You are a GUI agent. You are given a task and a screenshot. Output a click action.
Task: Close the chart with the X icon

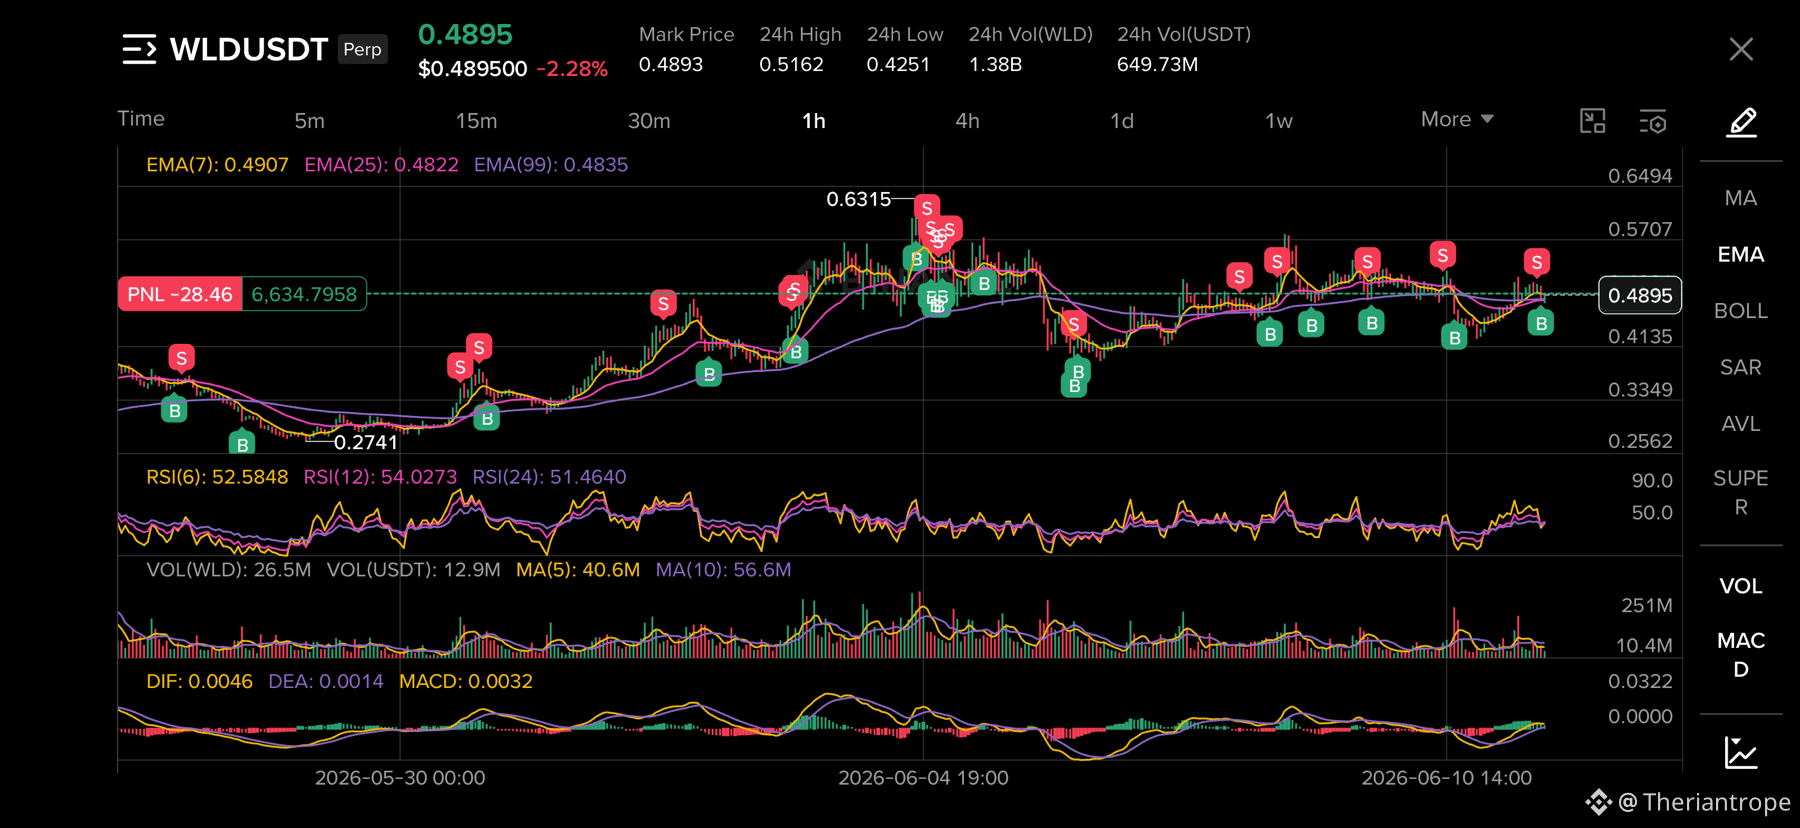1741,49
